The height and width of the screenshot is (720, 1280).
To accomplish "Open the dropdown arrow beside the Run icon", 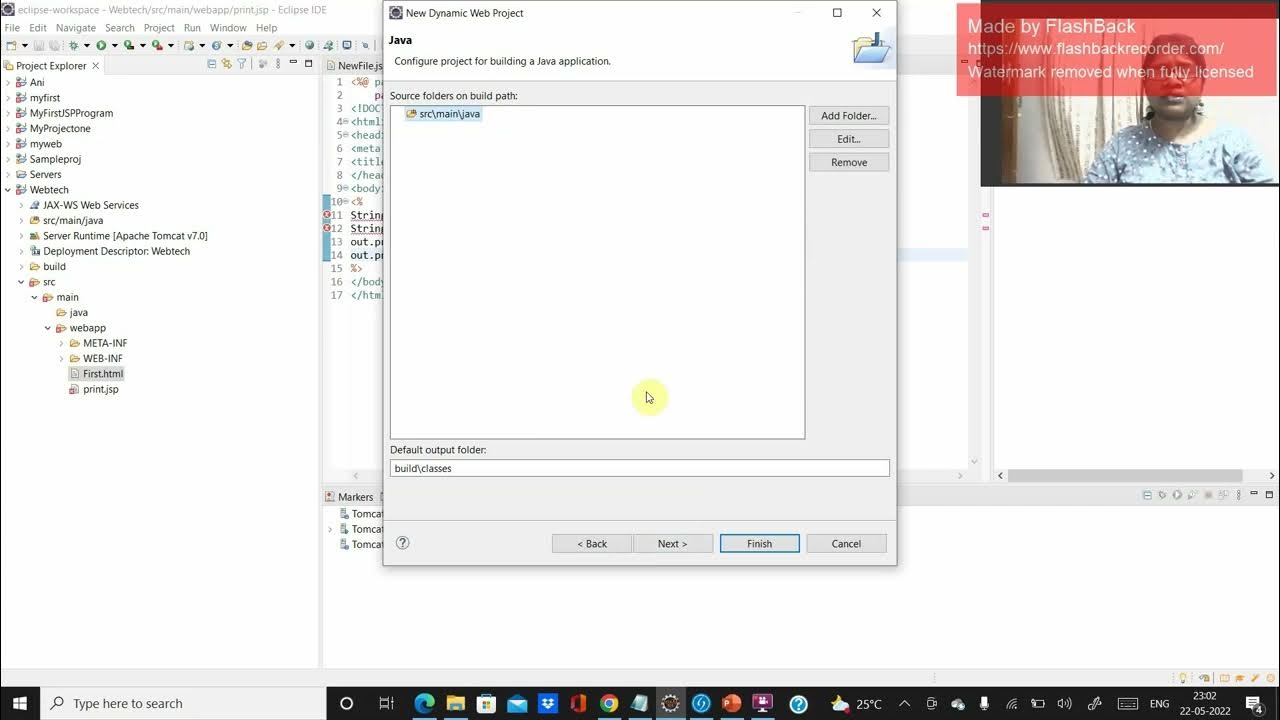I will click(114, 46).
